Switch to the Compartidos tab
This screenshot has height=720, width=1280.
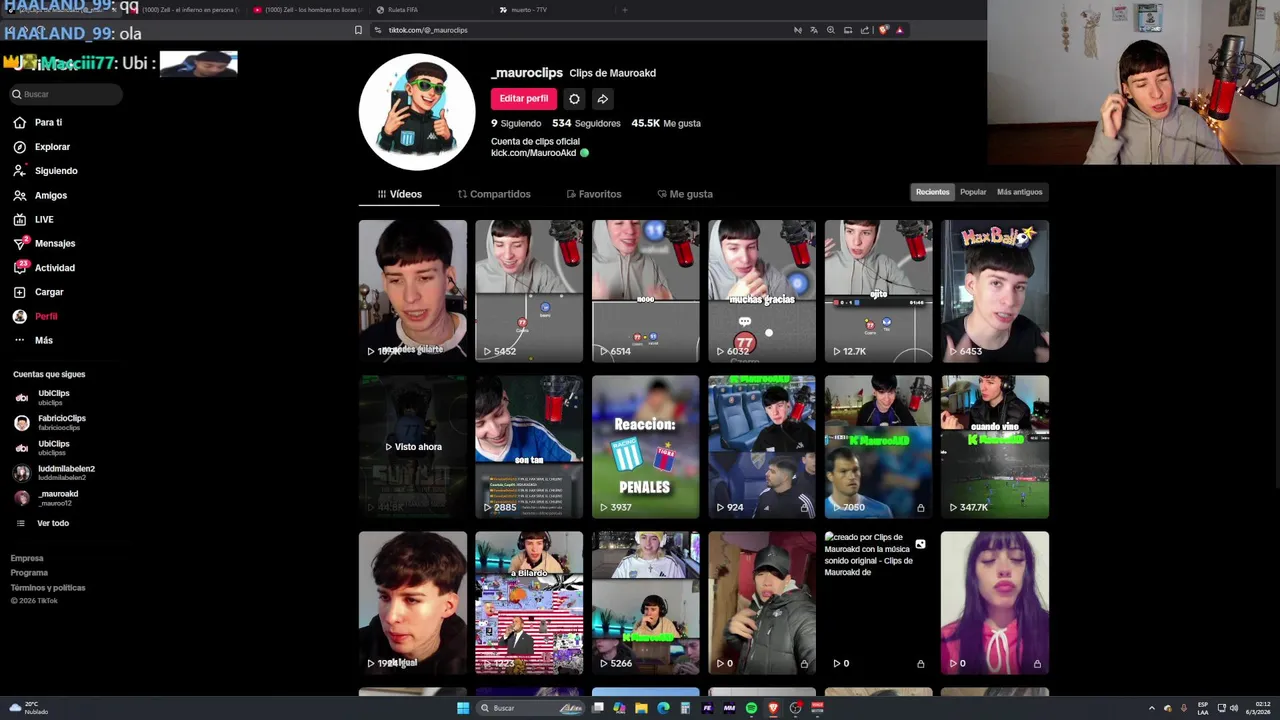(494, 194)
